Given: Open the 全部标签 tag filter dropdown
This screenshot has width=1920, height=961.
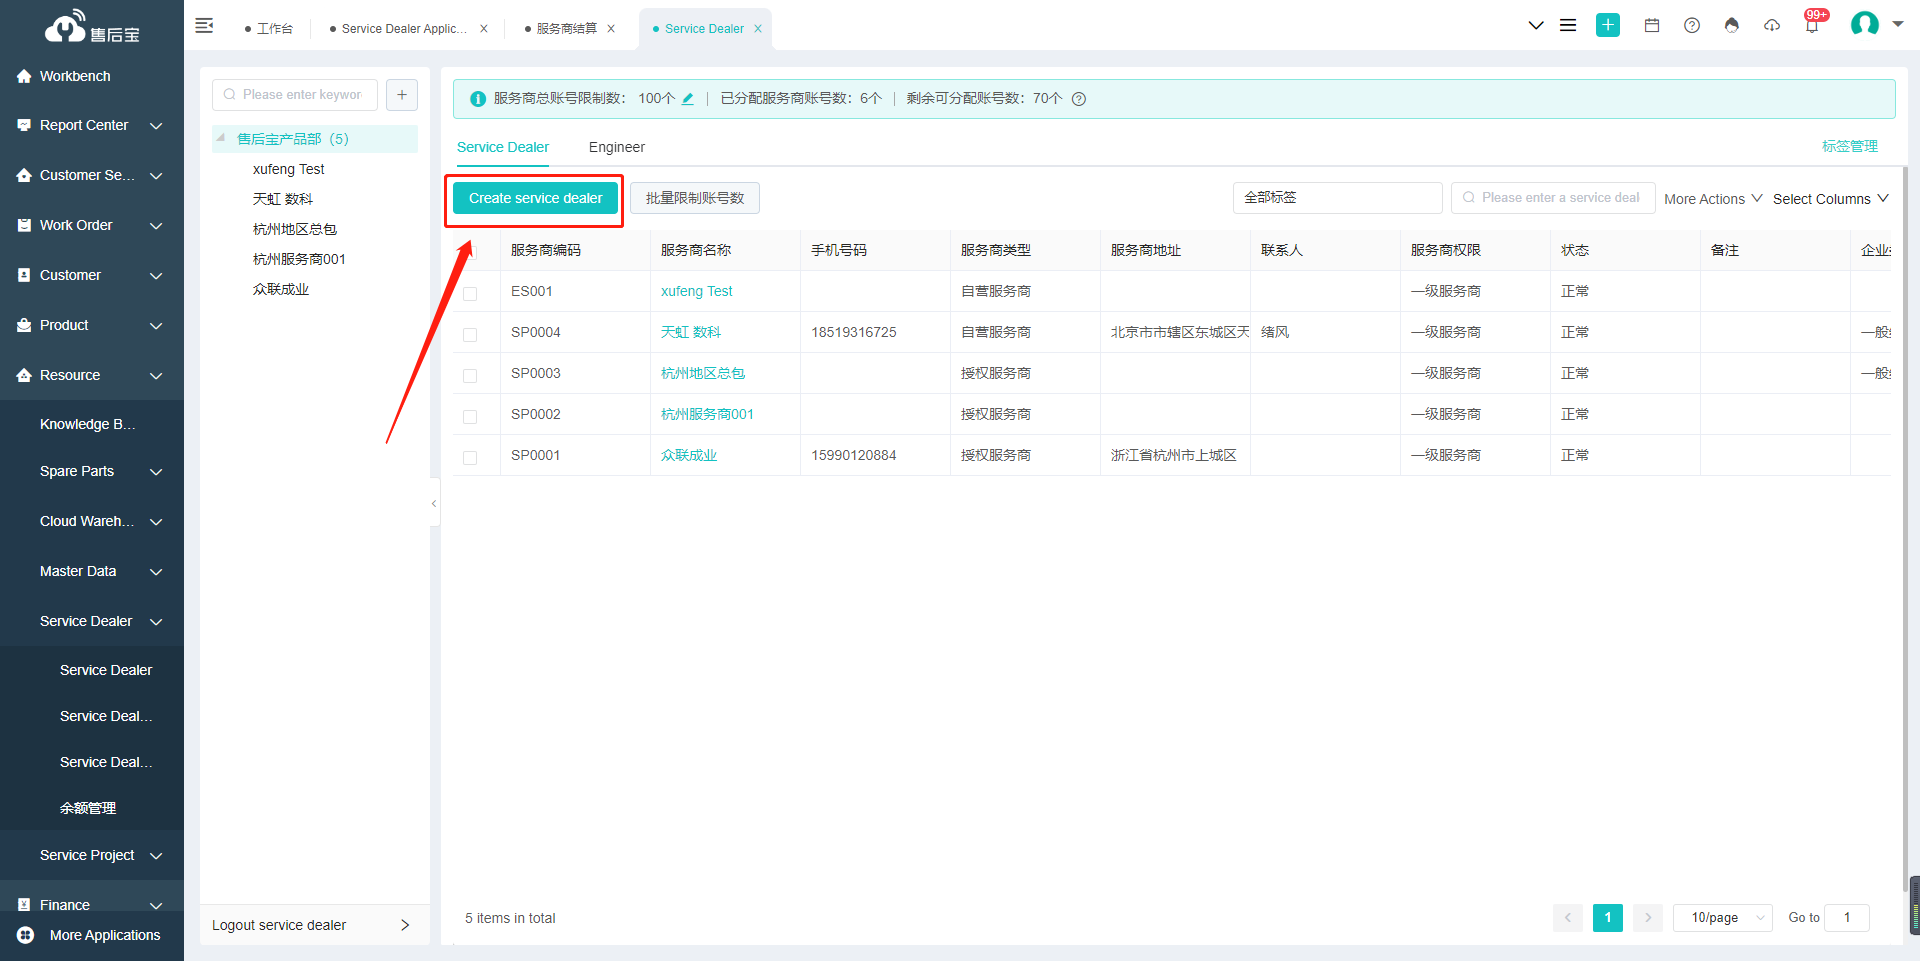Looking at the screenshot, I should click(x=1337, y=198).
